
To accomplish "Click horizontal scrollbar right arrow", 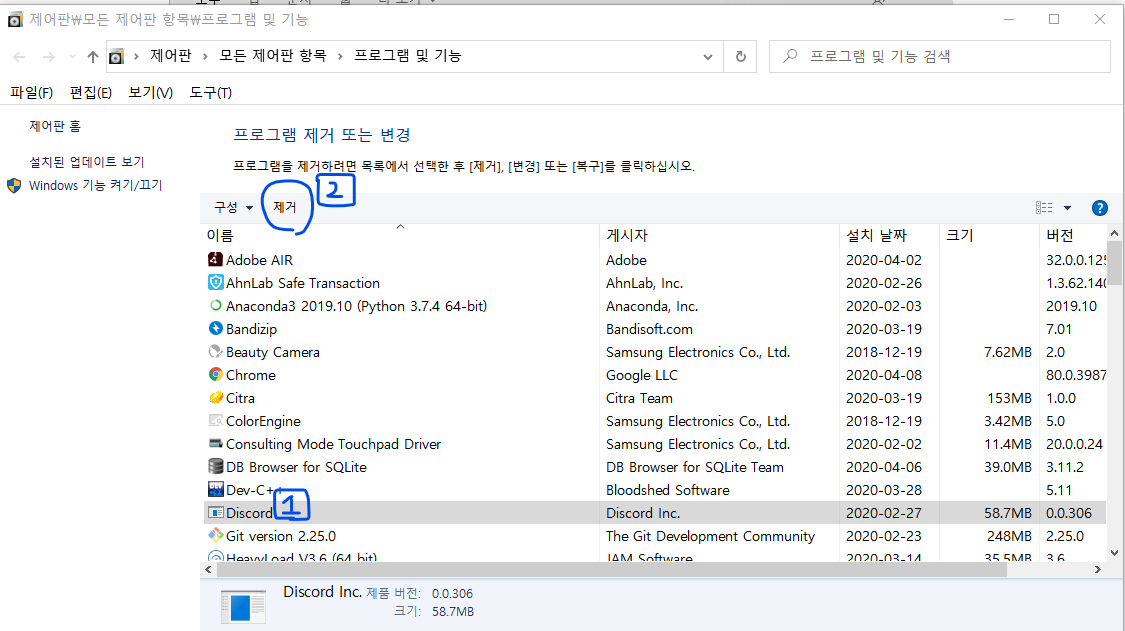I will (x=1098, y=569).
